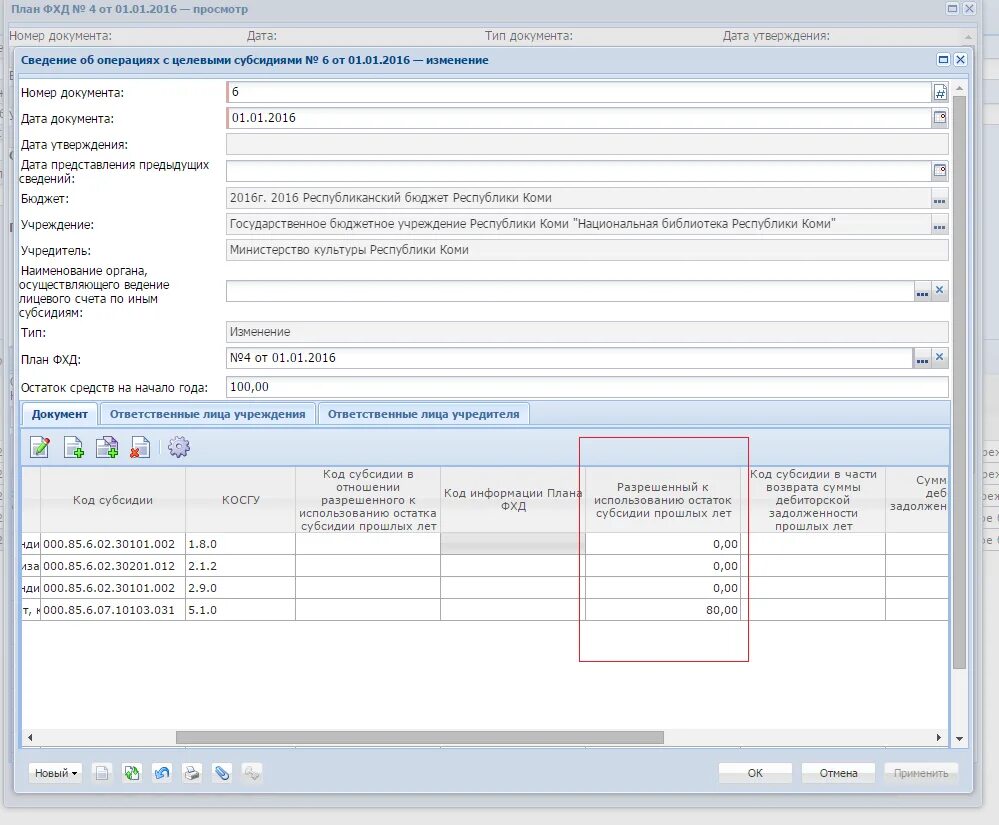Click the Дата документа field with 01.01.2016
The image size is (999, 825).
pos(579,118)
